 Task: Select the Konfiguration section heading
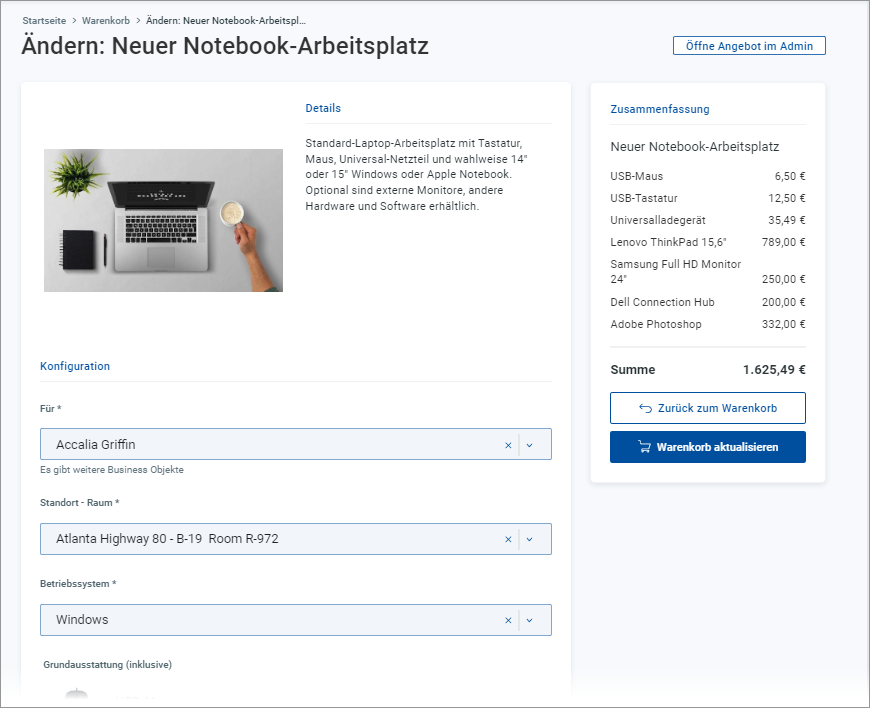75,366
